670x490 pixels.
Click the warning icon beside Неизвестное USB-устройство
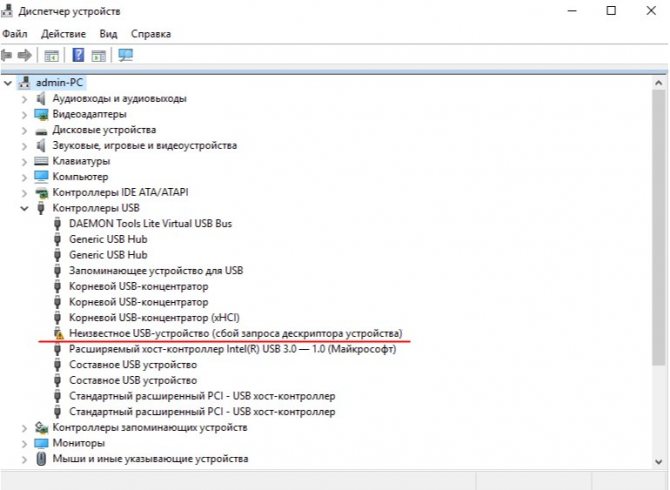tap(58, 333)
